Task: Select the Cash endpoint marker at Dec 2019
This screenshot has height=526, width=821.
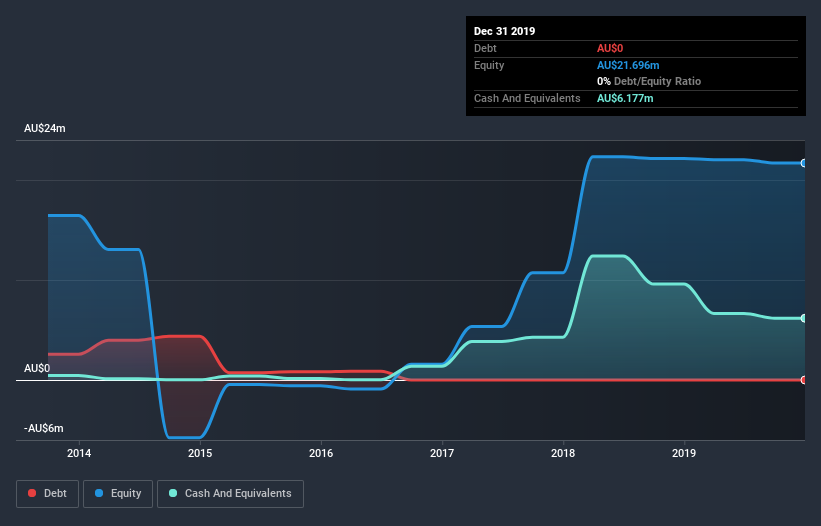Action: point(804,318)
